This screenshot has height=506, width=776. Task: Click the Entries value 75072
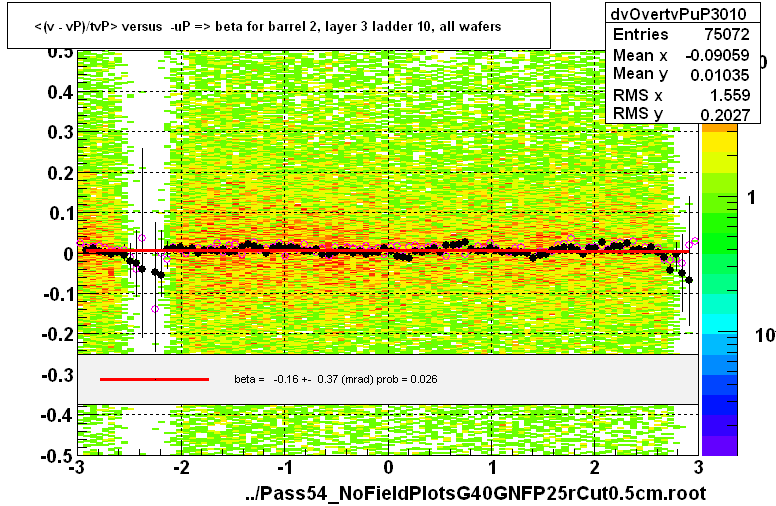[x=727, y=34]
